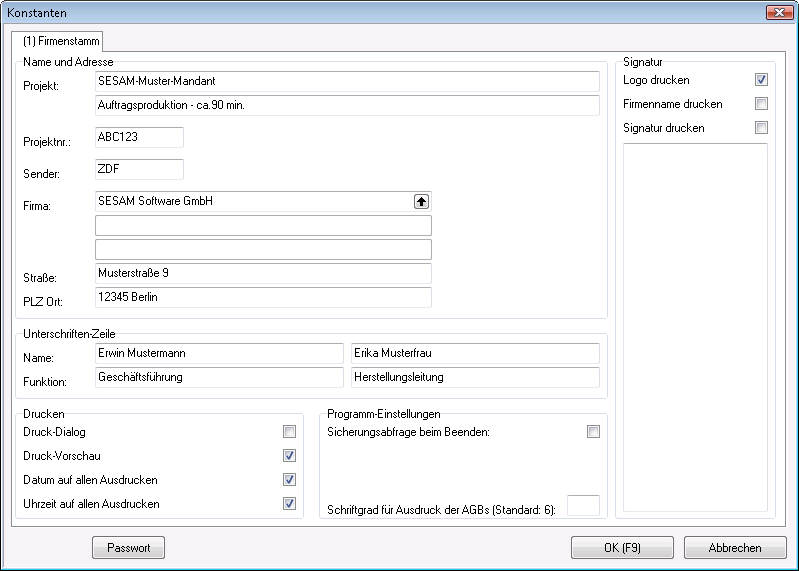This screenshot has height=571, width=799.
Task: Click the Abbrechen button
Action: pos(735,548)
